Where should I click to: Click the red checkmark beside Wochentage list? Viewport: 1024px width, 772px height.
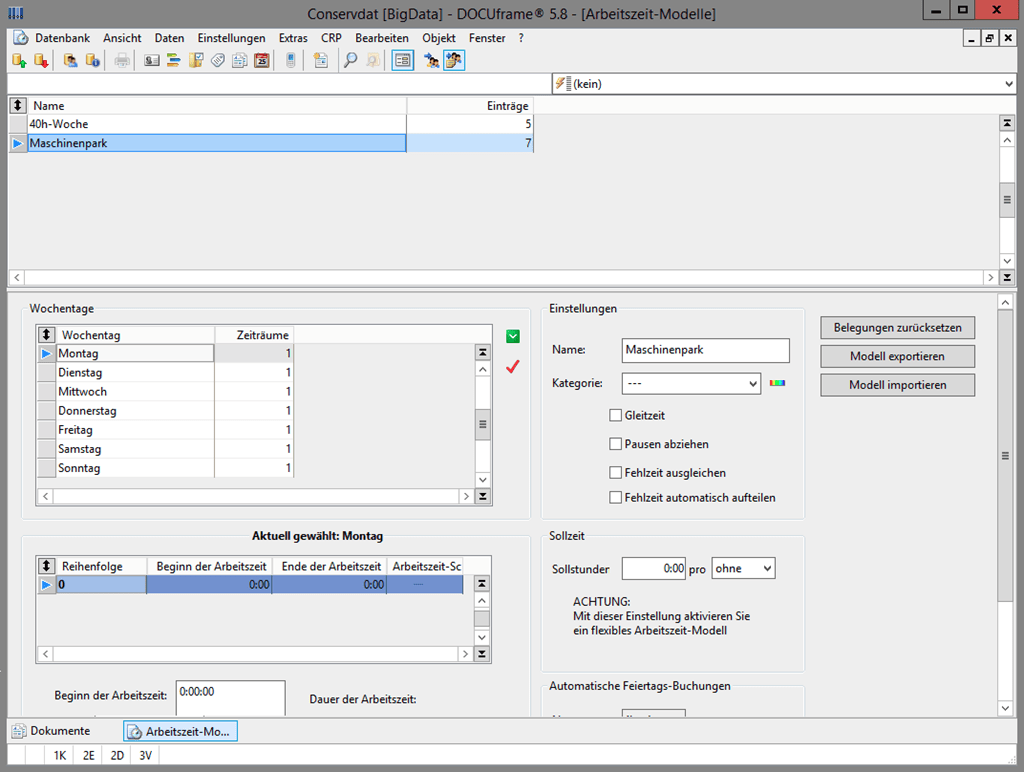point(513,367)
